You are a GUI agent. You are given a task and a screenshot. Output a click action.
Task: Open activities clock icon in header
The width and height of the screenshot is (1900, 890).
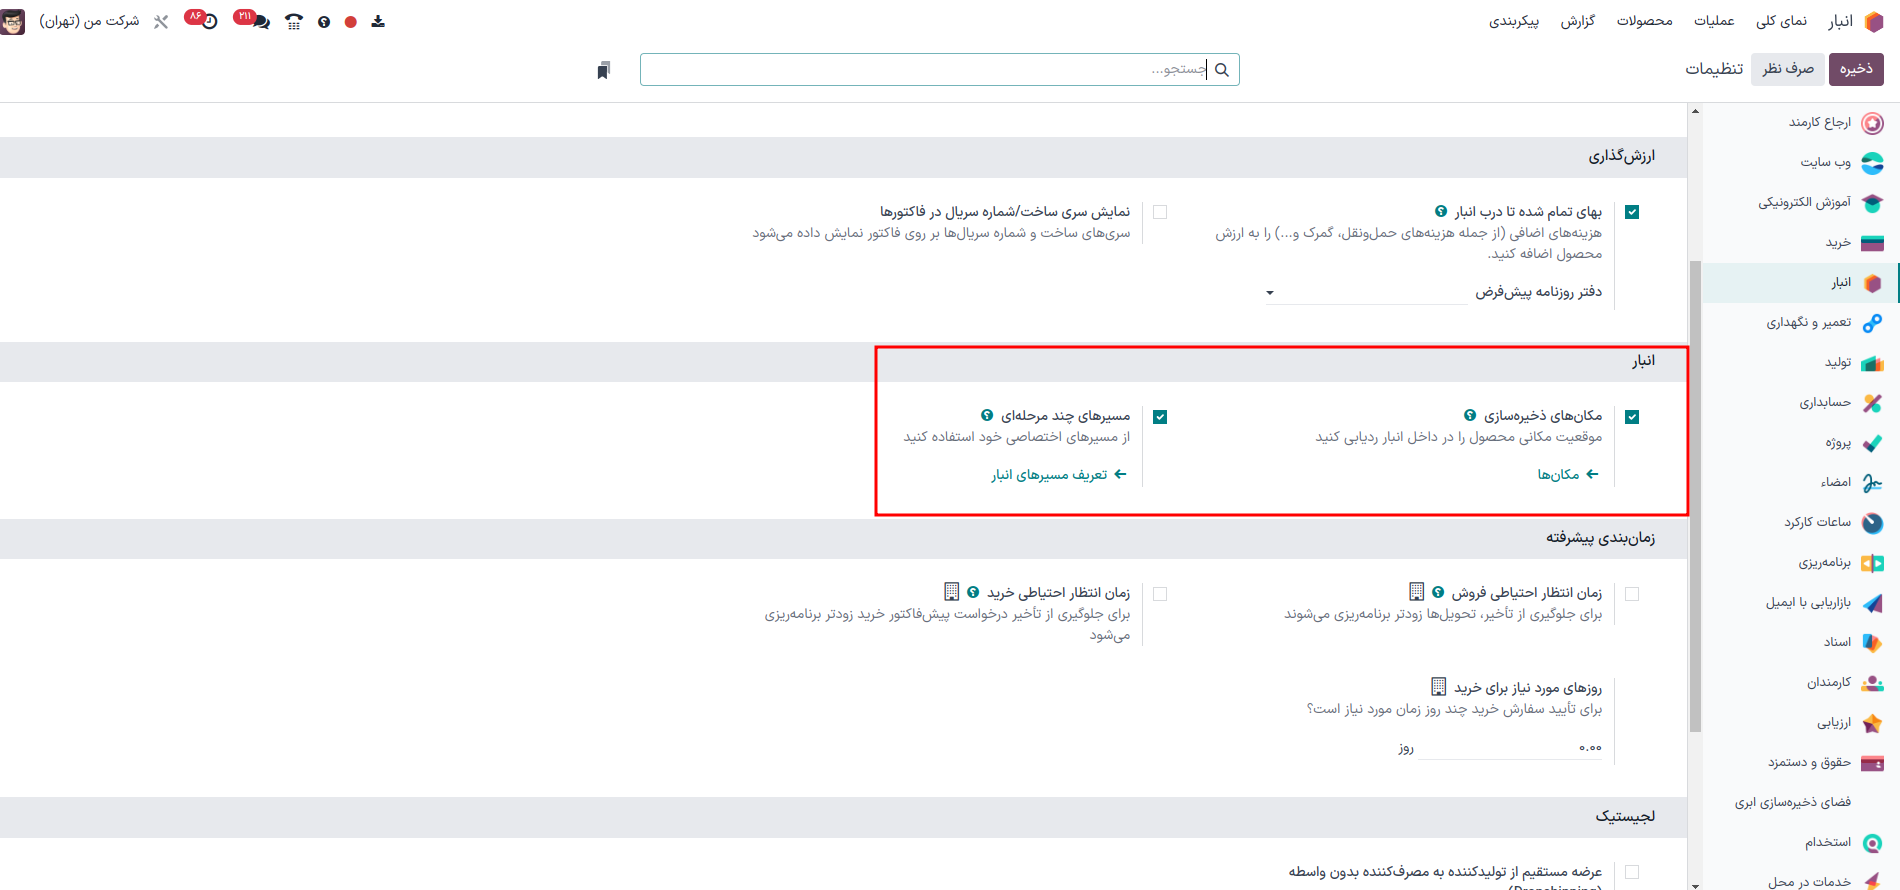click(209, 21)
